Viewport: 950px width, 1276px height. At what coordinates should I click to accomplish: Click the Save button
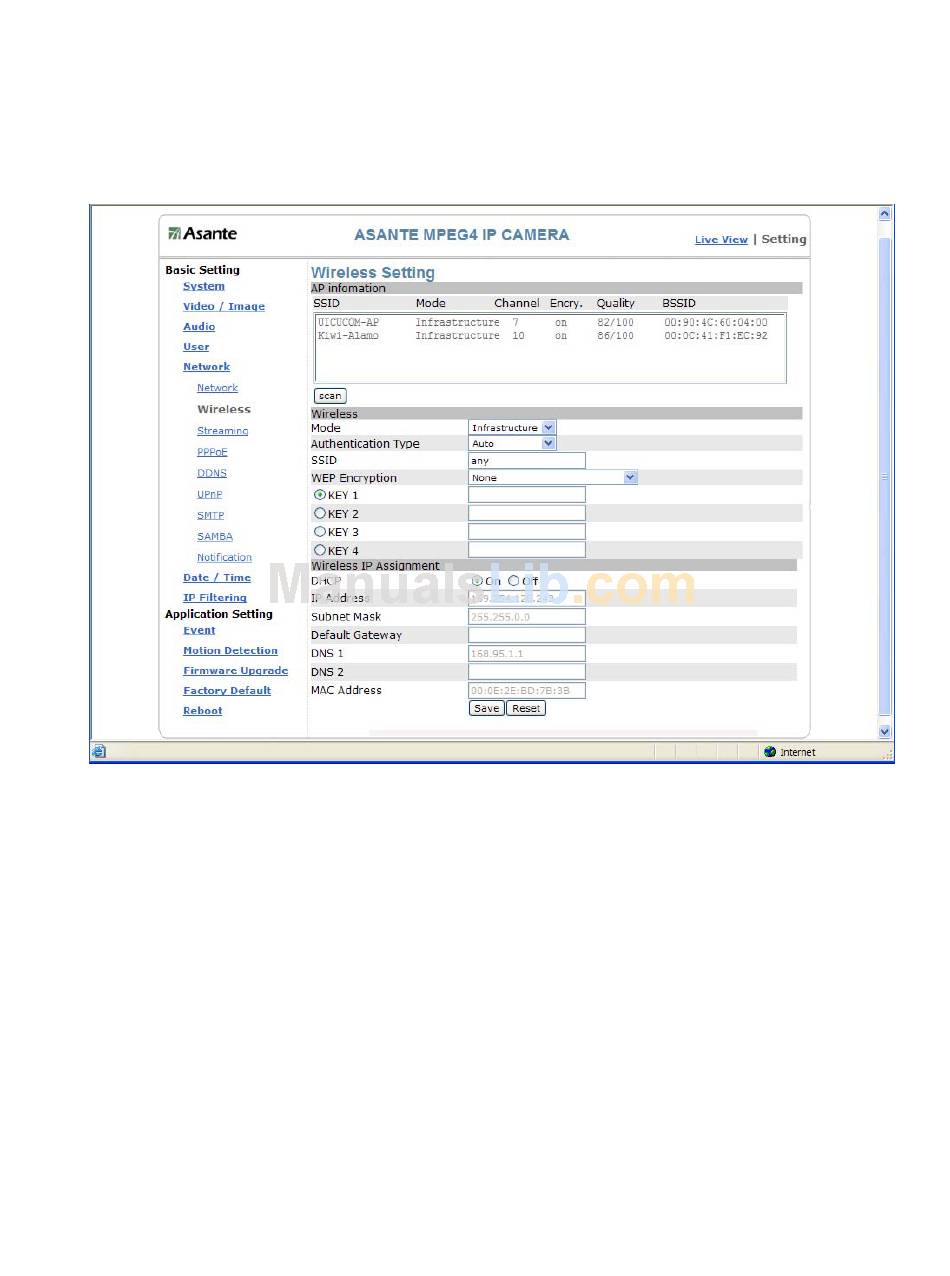coord(487,708)
